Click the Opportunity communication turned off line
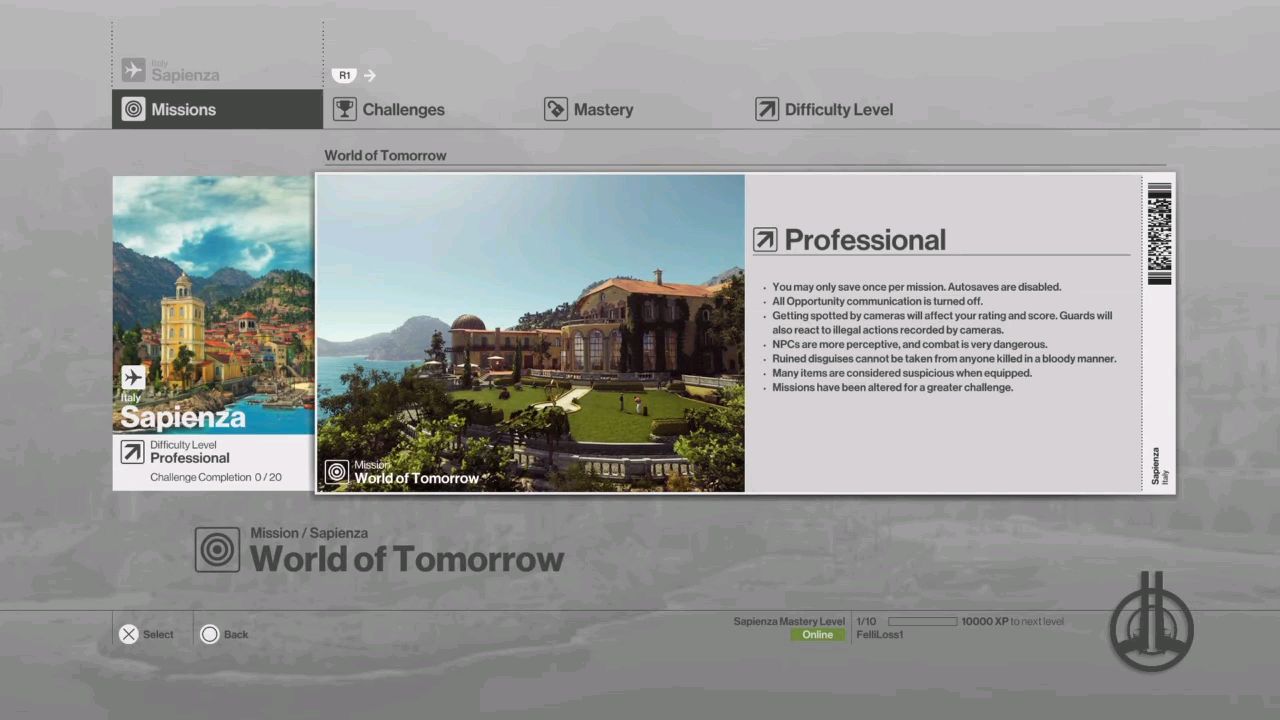Screen dimensions: 1280x720 coord(877,301)
